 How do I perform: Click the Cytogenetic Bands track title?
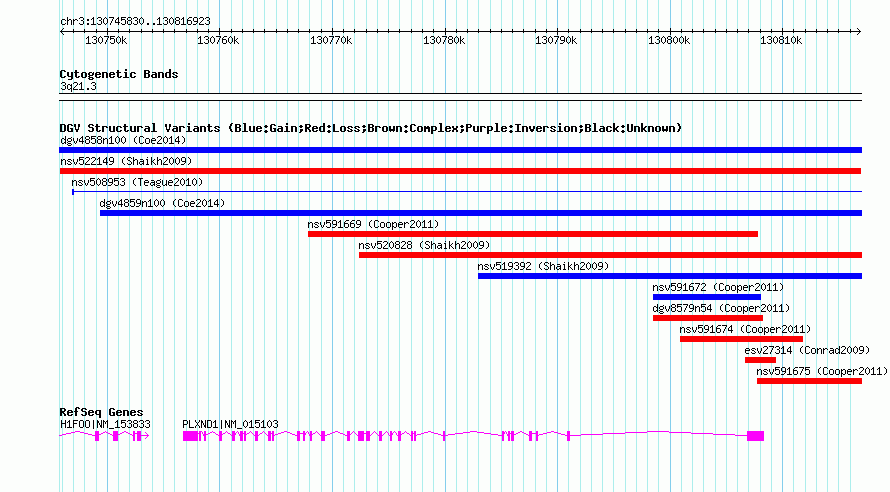pos(119,74)
